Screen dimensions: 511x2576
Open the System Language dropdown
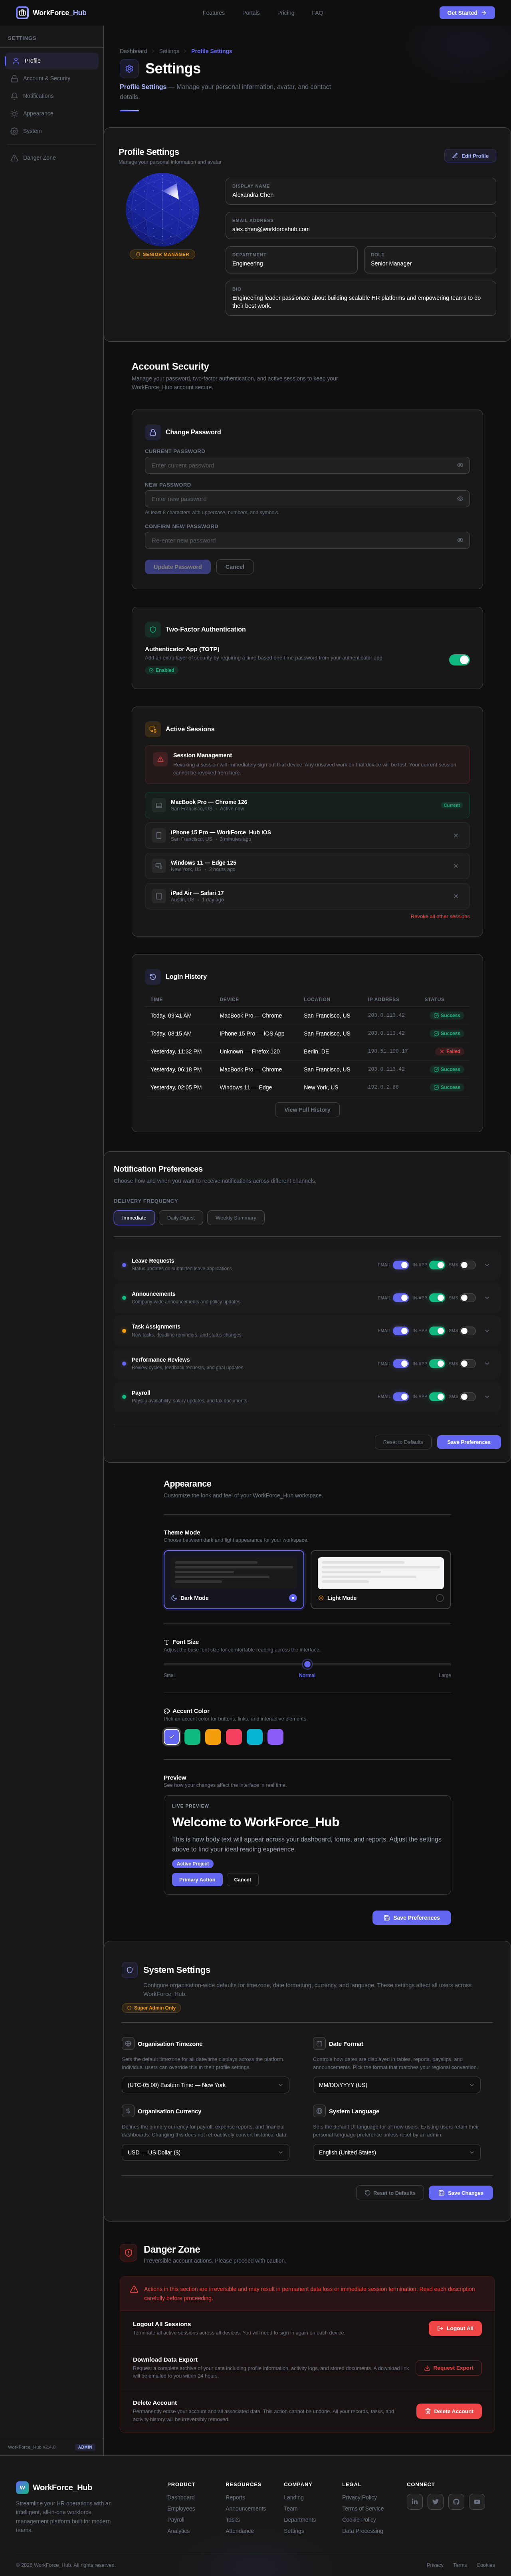tap(397, 2152)
